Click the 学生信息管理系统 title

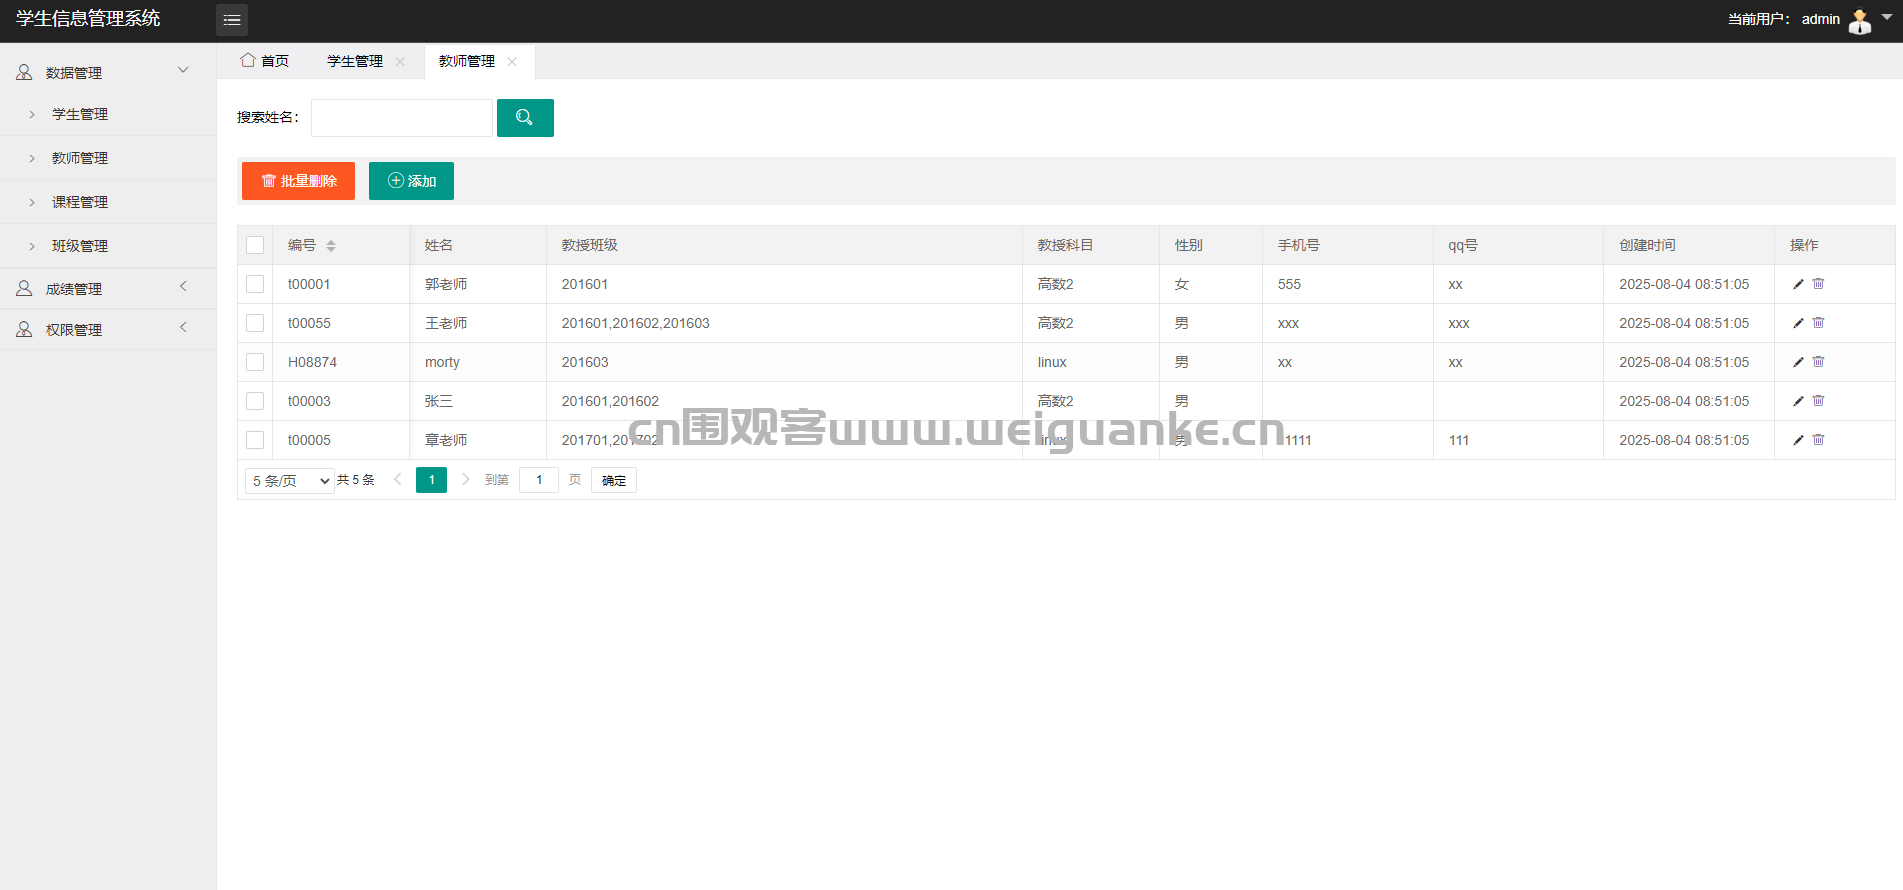[88, 19]
